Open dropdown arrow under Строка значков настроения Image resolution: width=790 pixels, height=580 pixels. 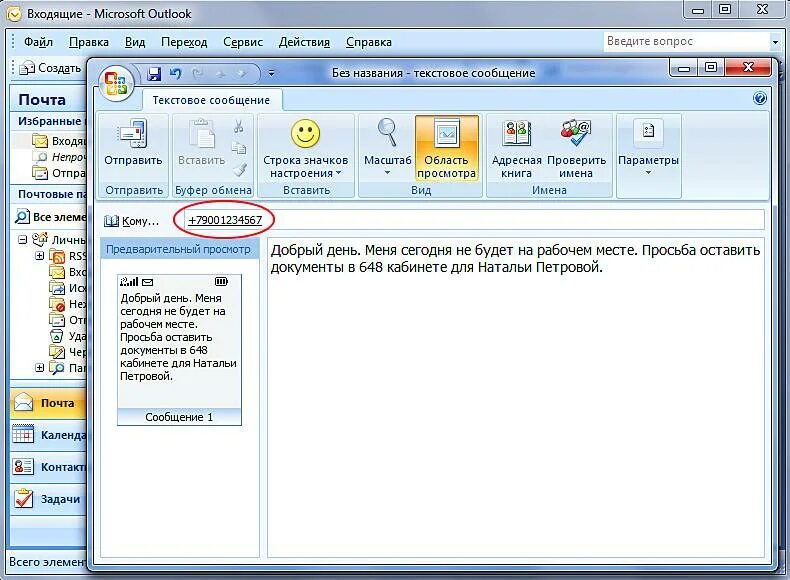click(x=338, y=173)
